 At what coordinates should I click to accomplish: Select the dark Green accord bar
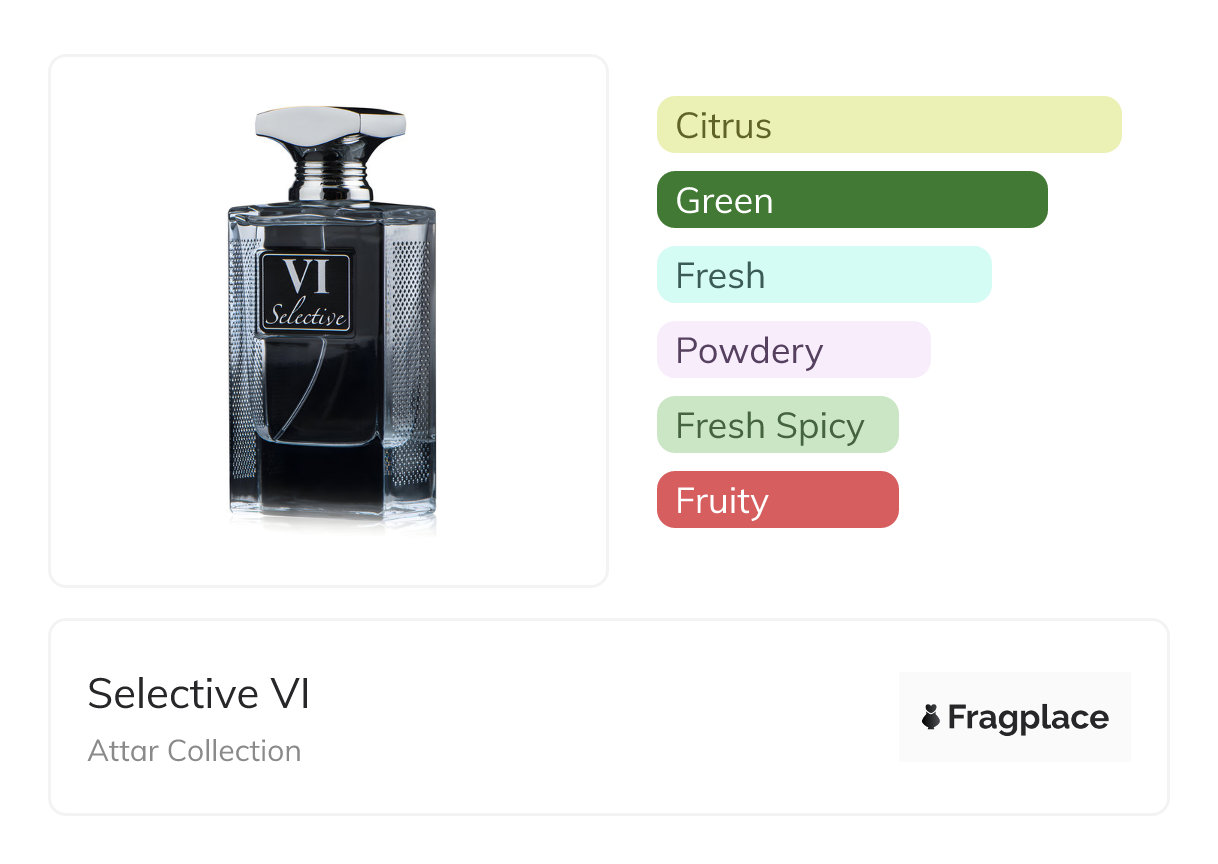[851, 200]
